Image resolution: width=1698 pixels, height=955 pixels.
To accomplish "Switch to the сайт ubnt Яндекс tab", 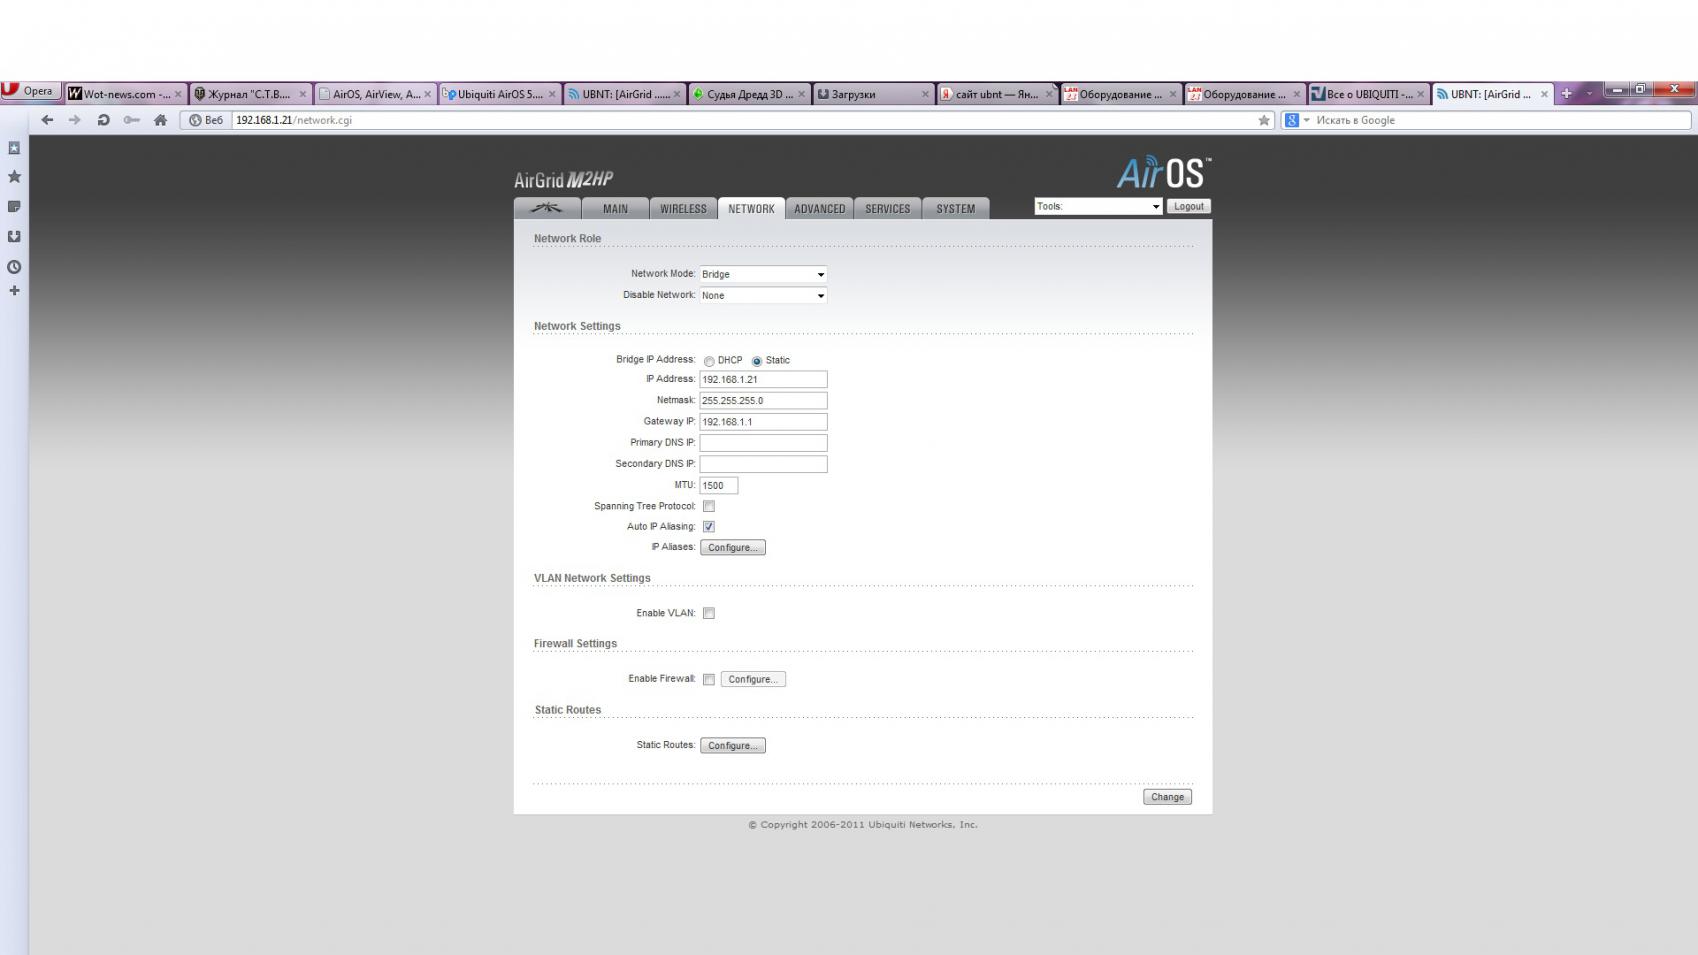I will click(997, 94).
